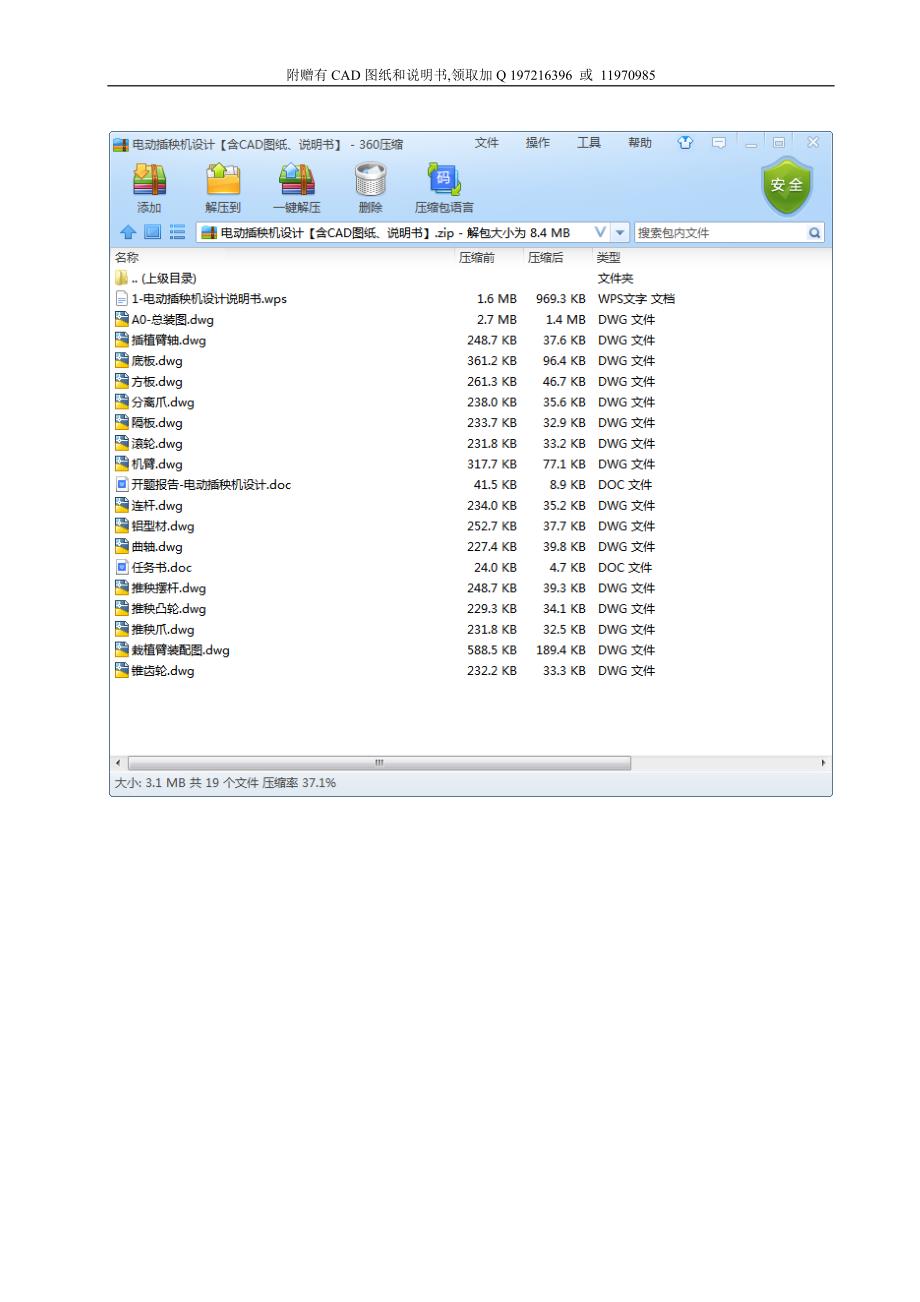Click the file icon of 锥齿轮.dwg
Screen dimensions: 920x1302
[122, 670]
